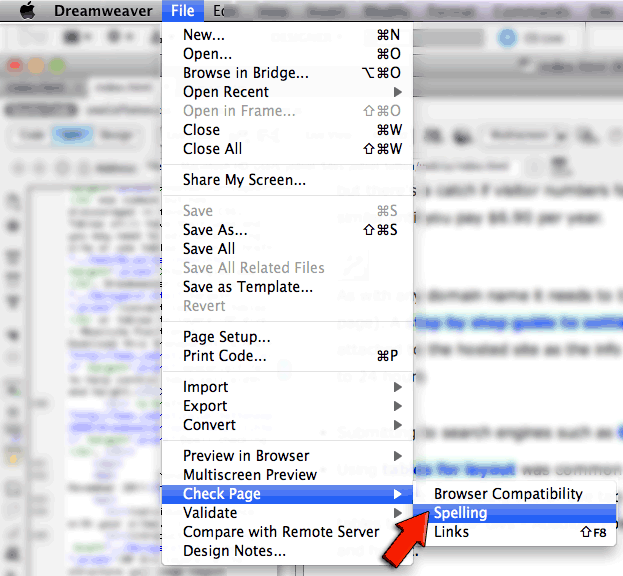
Task: Open Design Notes...
Action: click(288, 551)
